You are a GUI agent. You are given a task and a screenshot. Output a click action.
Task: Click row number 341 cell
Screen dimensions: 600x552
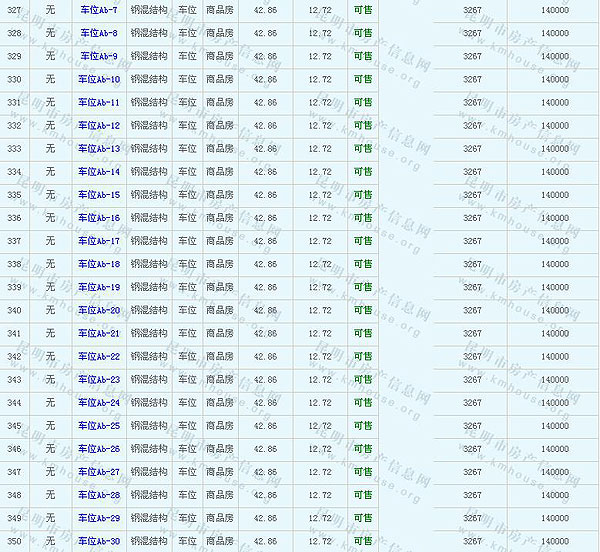point(14,333)
